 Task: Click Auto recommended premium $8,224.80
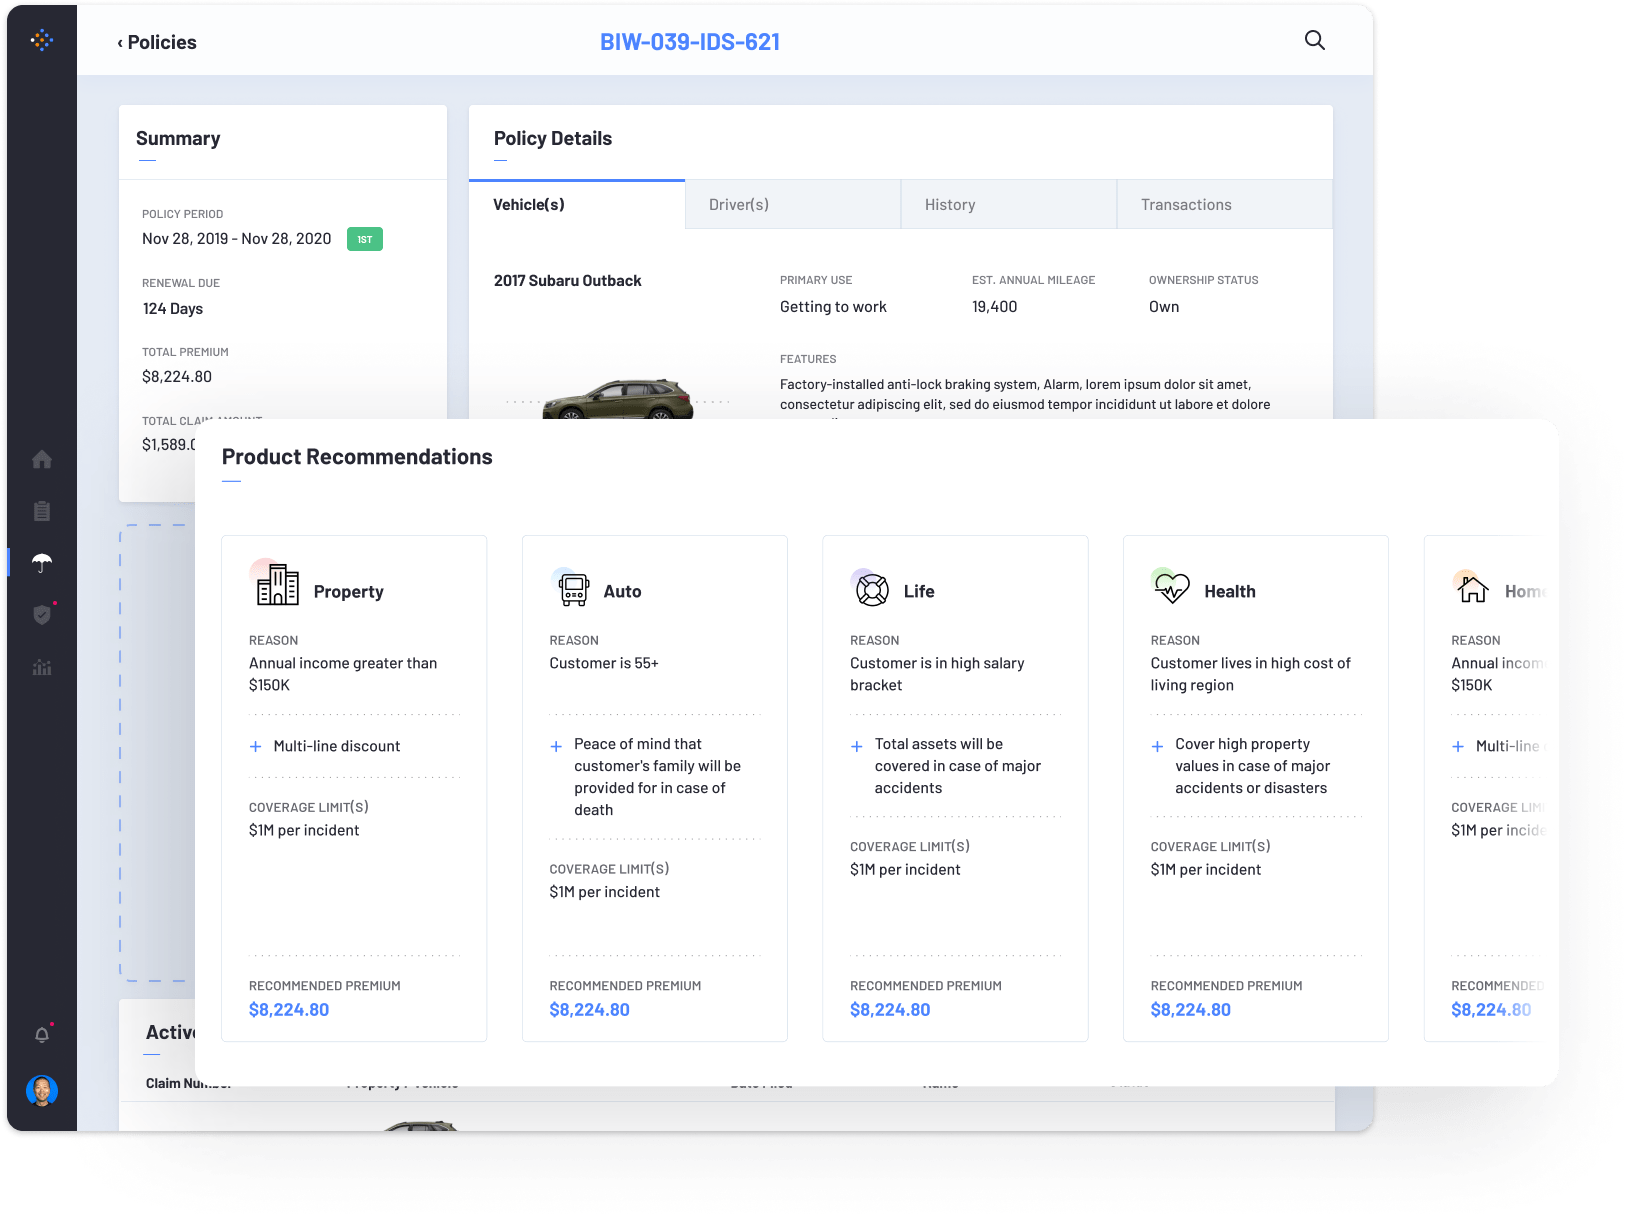[x=590, y=1010]
